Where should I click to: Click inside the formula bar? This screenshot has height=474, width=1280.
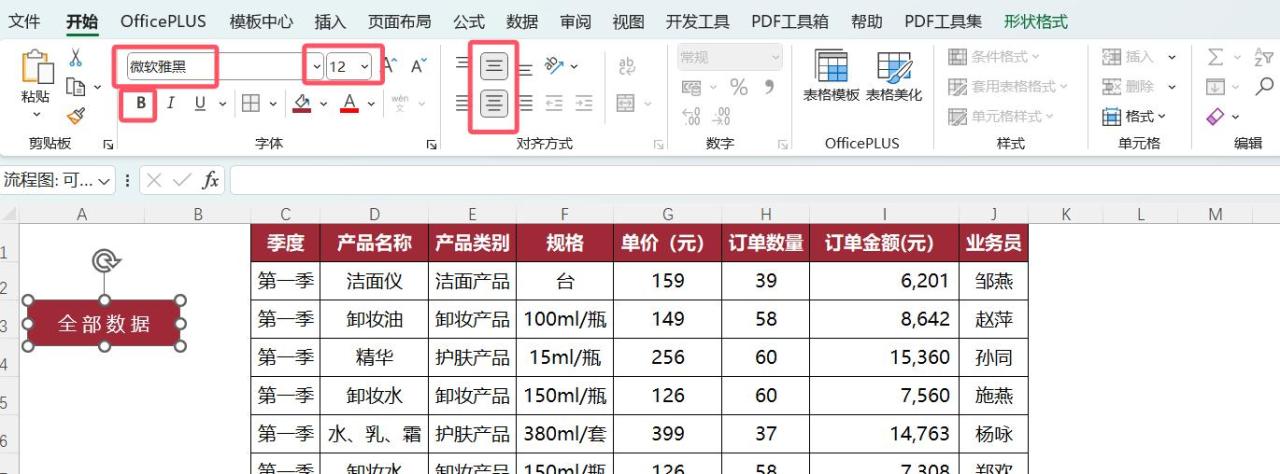(x=754, y=180)
